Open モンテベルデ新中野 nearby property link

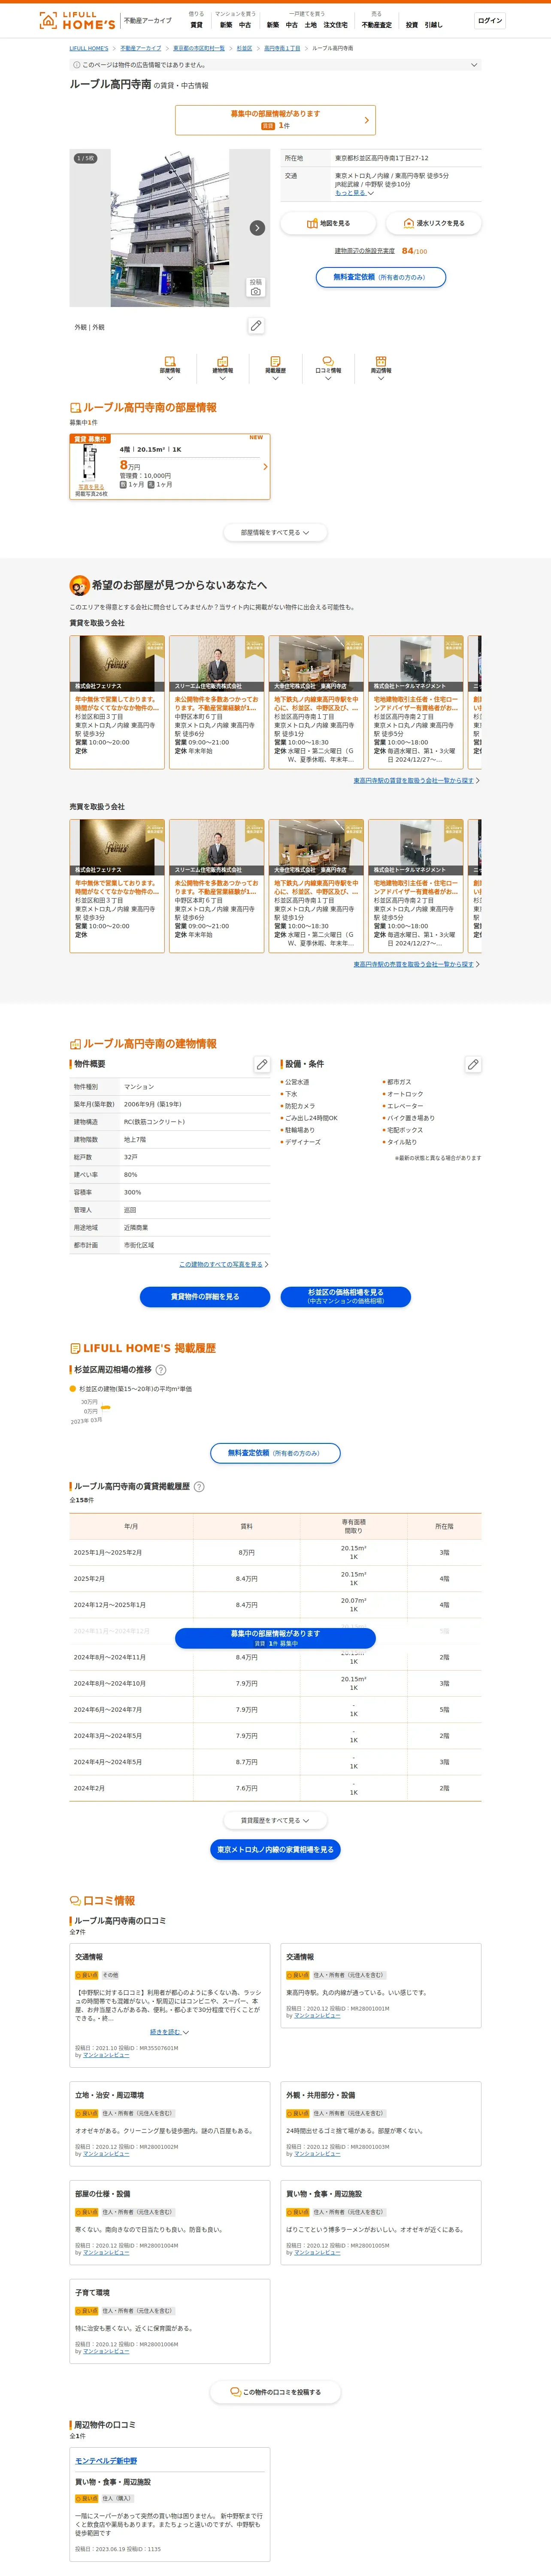[106, 2461]
